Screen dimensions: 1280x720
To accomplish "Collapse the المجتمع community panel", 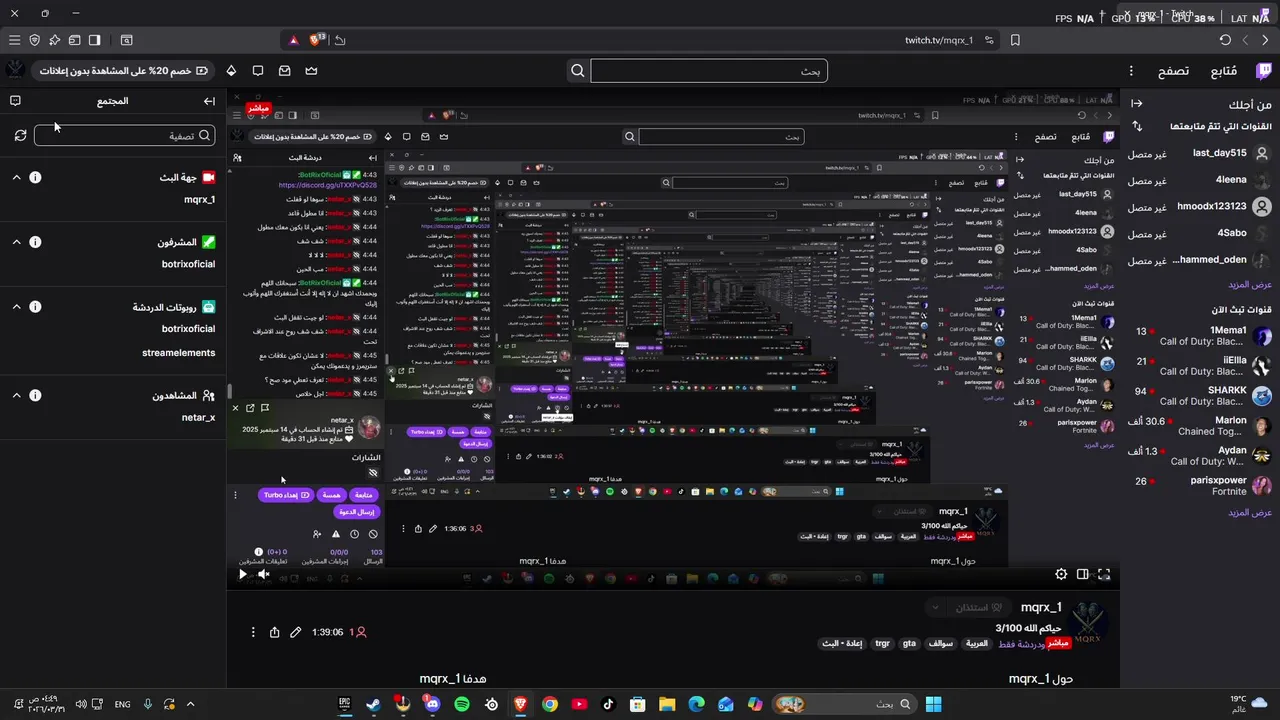I will pyautogui.click(x=209, y=101).
